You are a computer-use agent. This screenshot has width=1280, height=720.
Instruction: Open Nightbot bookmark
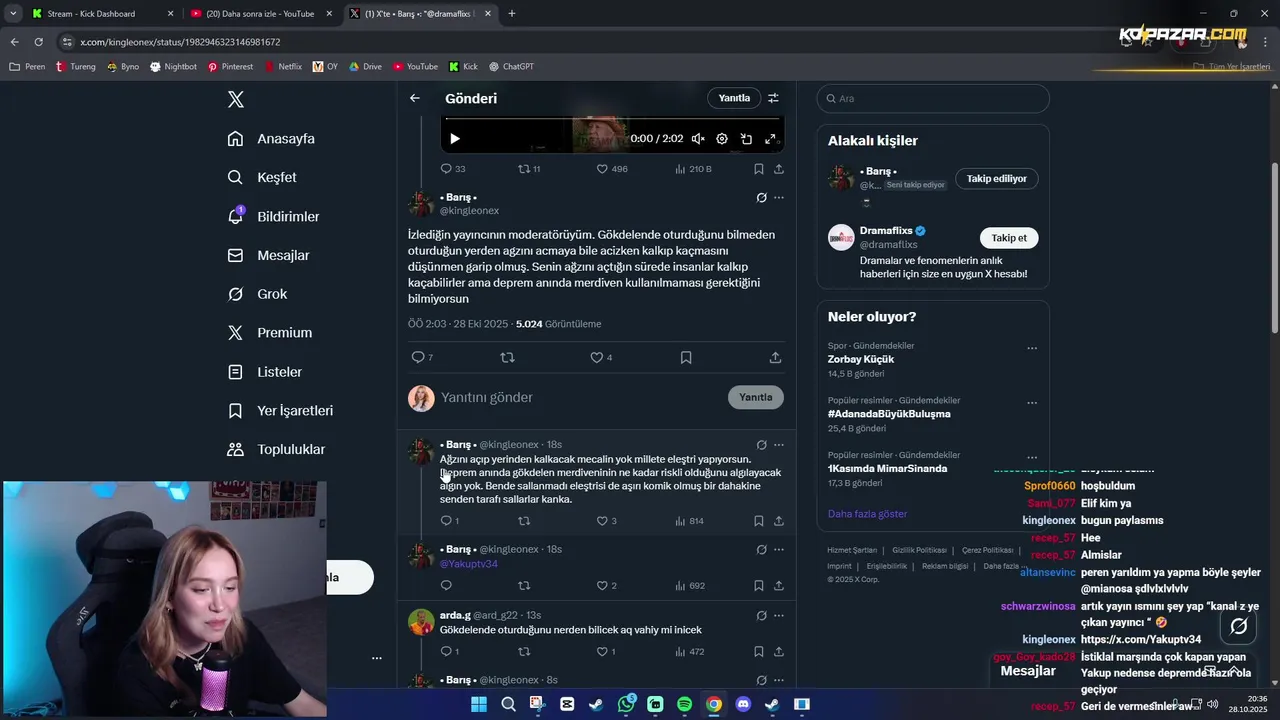pyautogui.click(x=173, y=67)
